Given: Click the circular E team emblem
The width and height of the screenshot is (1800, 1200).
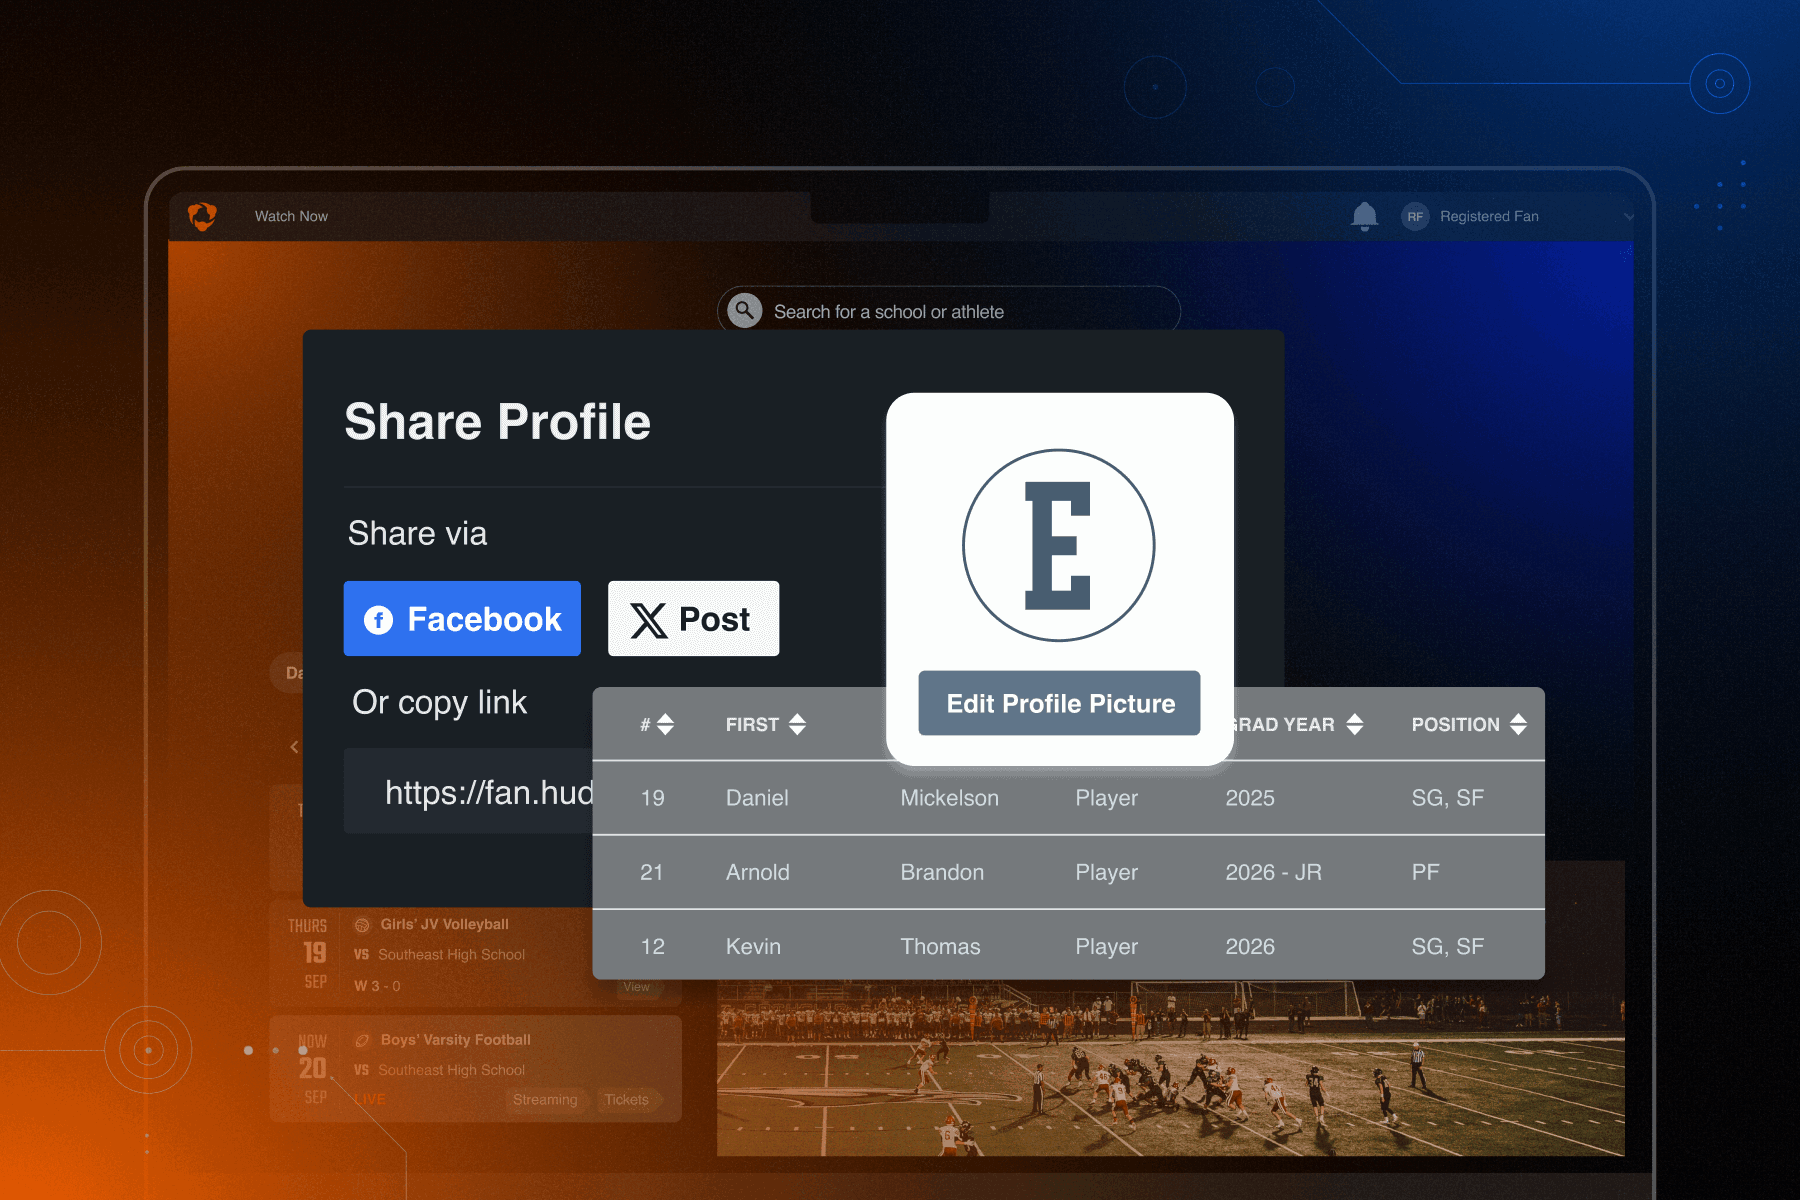Looking at the screenshot, I should click(1058, 545).
